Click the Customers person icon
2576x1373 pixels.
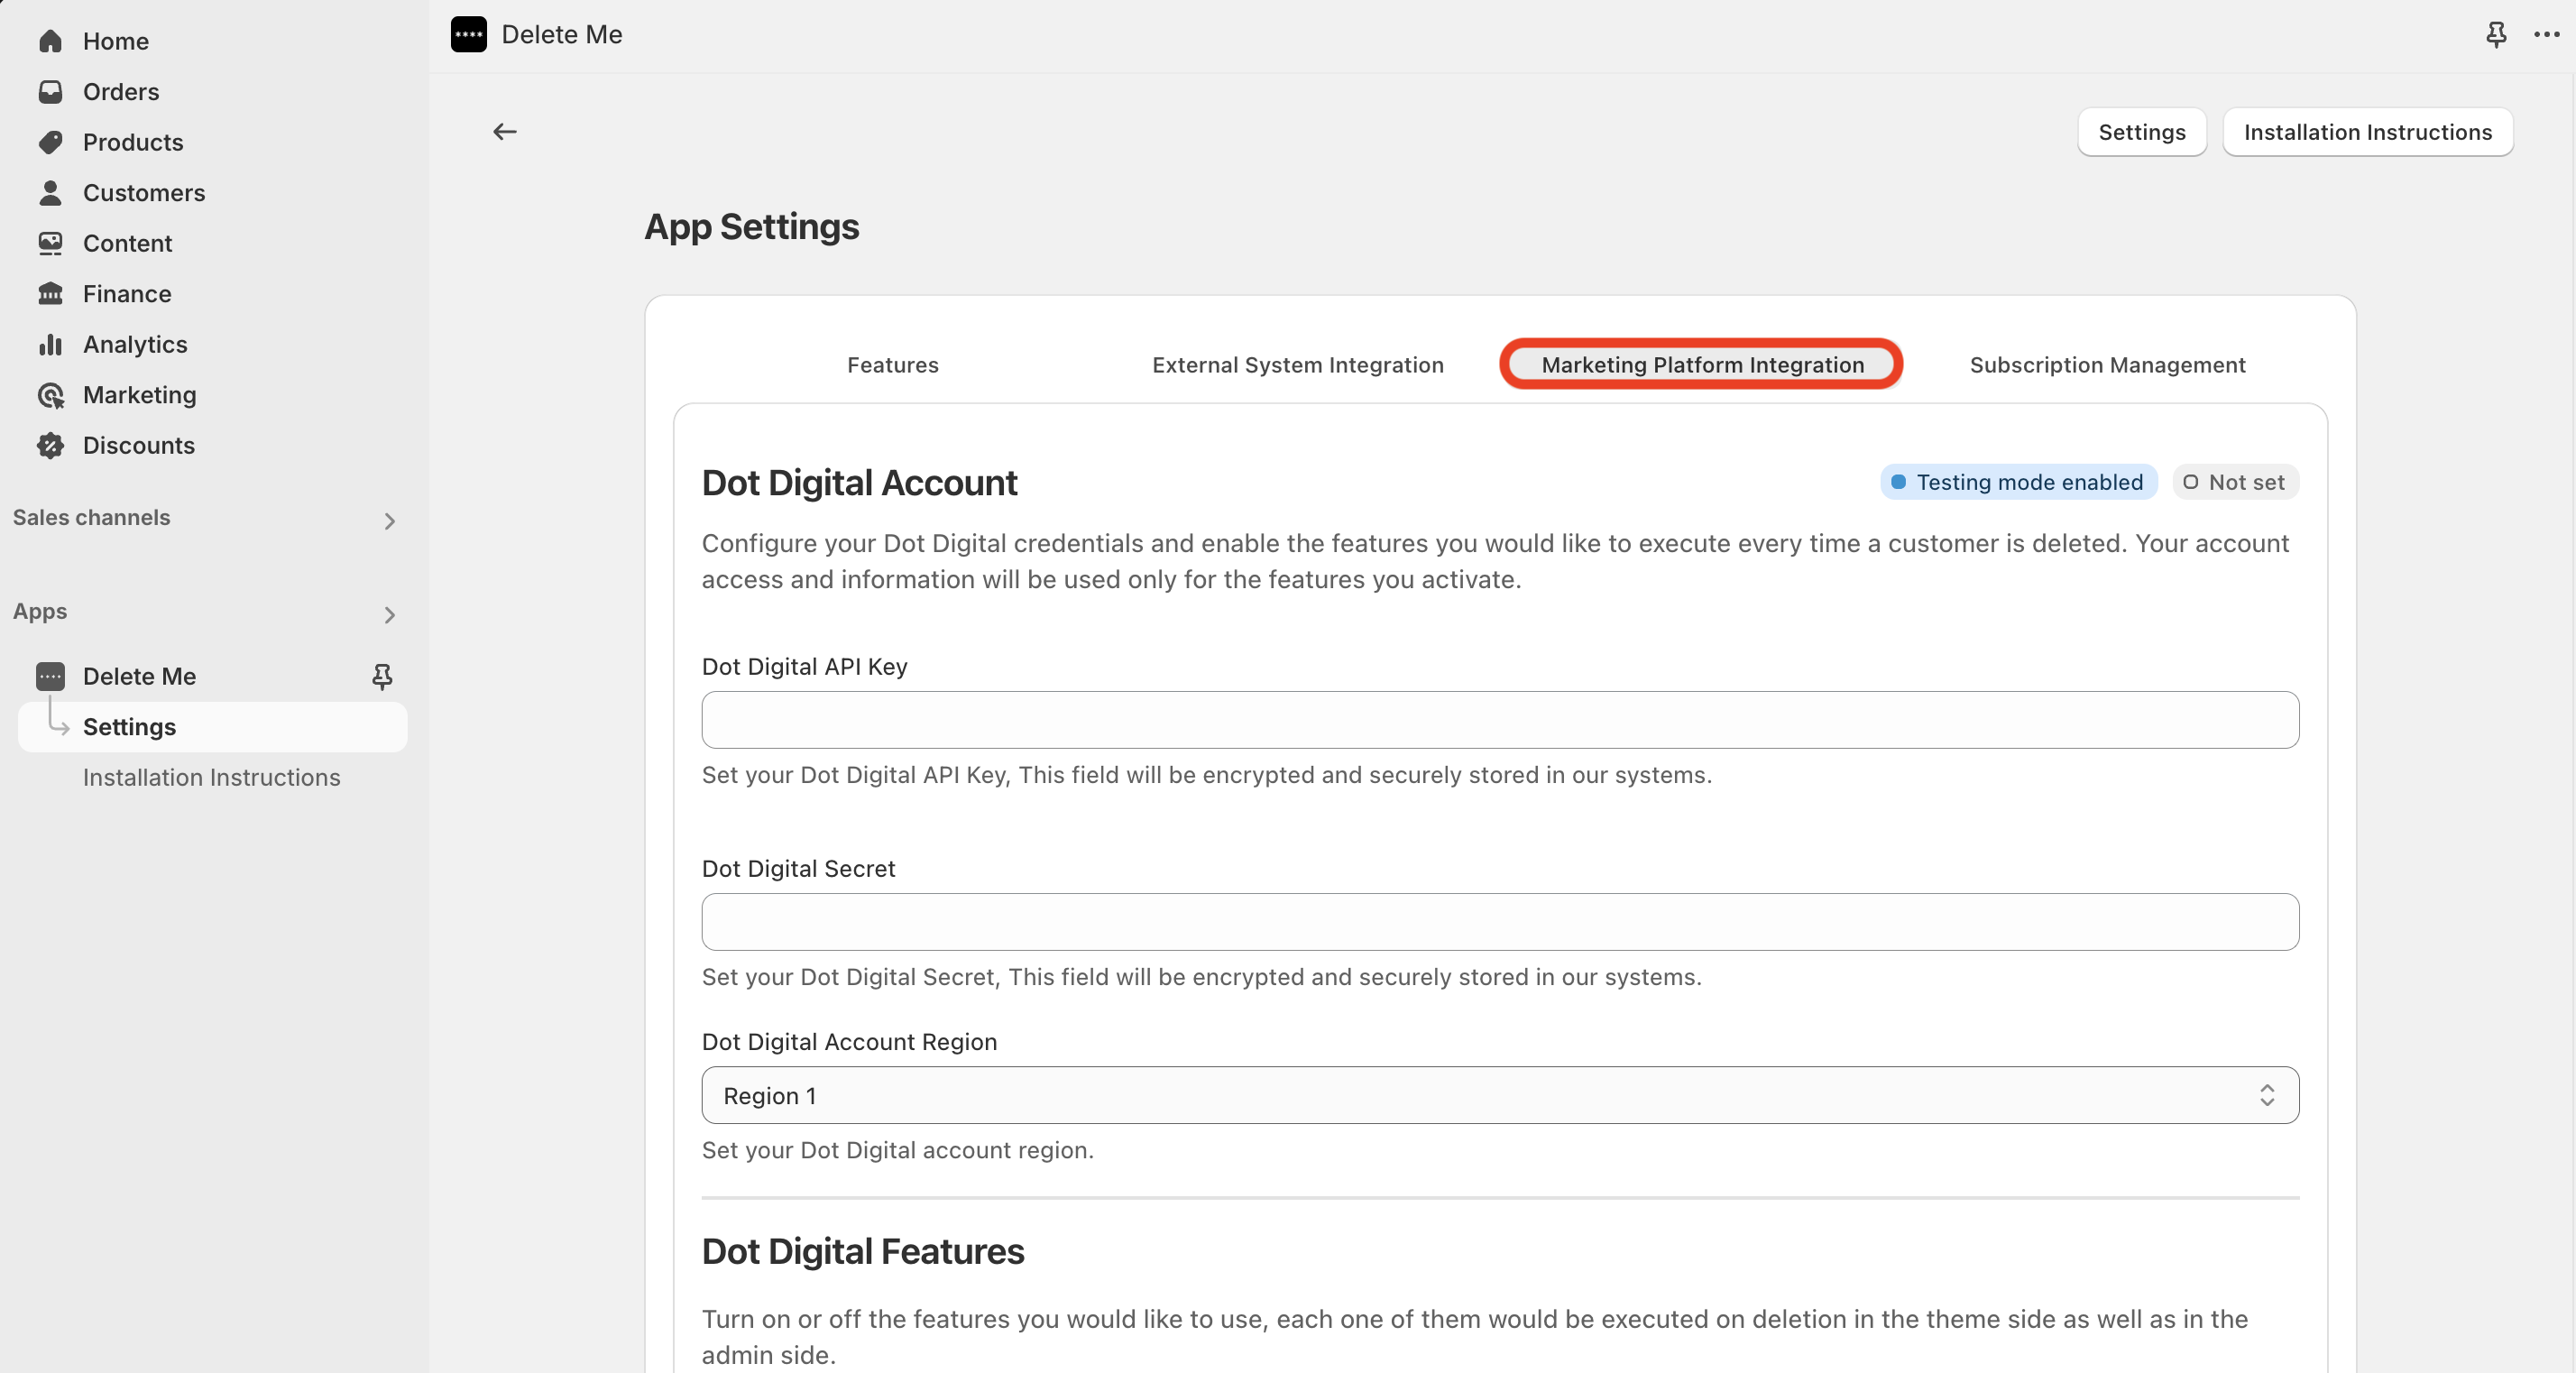(50, 193)
